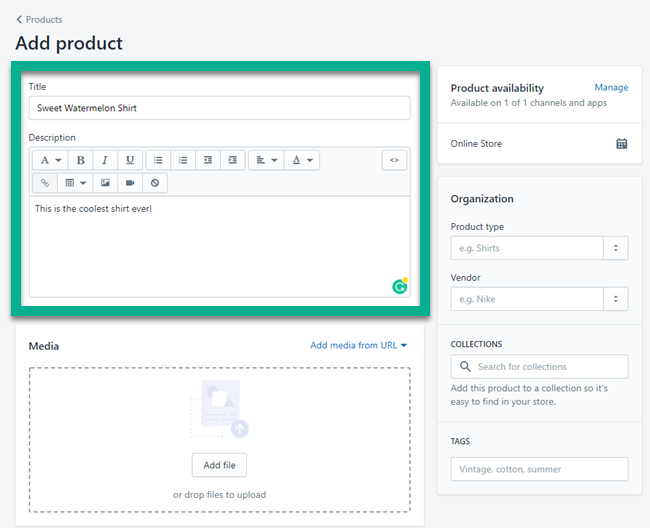650x528 pixels.
Task: Open the Manage availability link
Action: coord(611,88)
